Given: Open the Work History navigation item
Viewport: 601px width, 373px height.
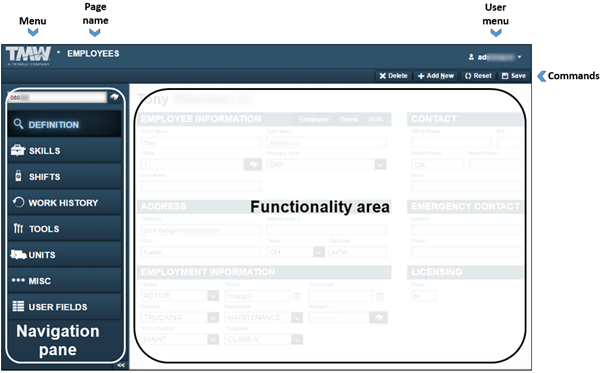Looking at the screenshot, I should tap(64, 203).
